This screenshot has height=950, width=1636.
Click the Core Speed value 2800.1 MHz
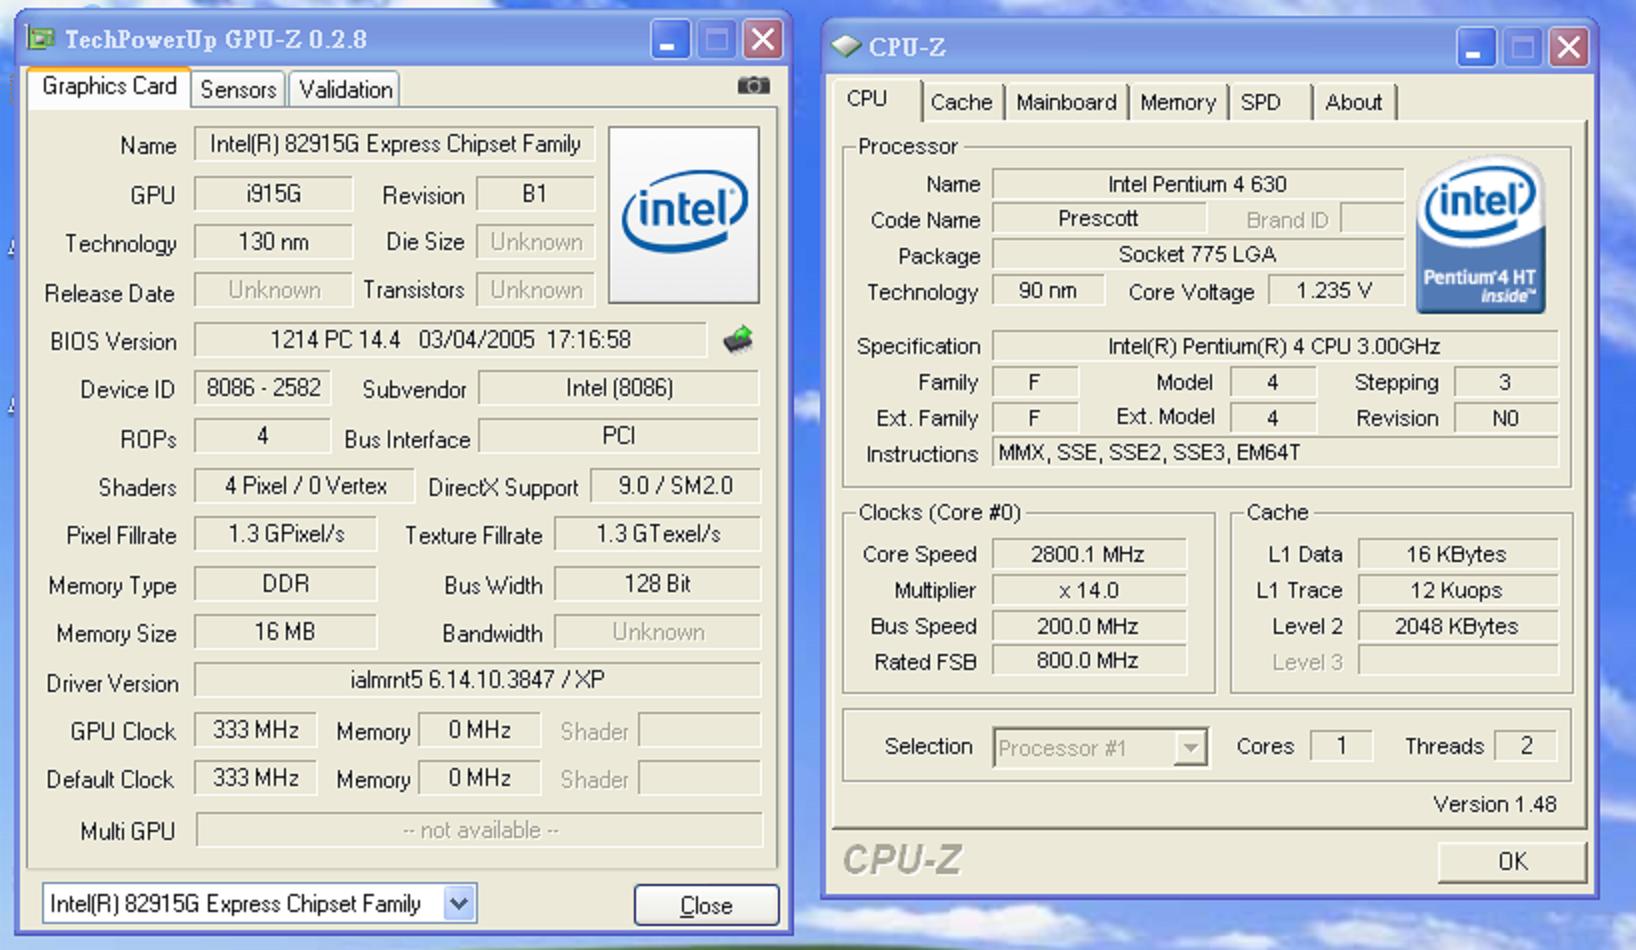click(1089, 554)
